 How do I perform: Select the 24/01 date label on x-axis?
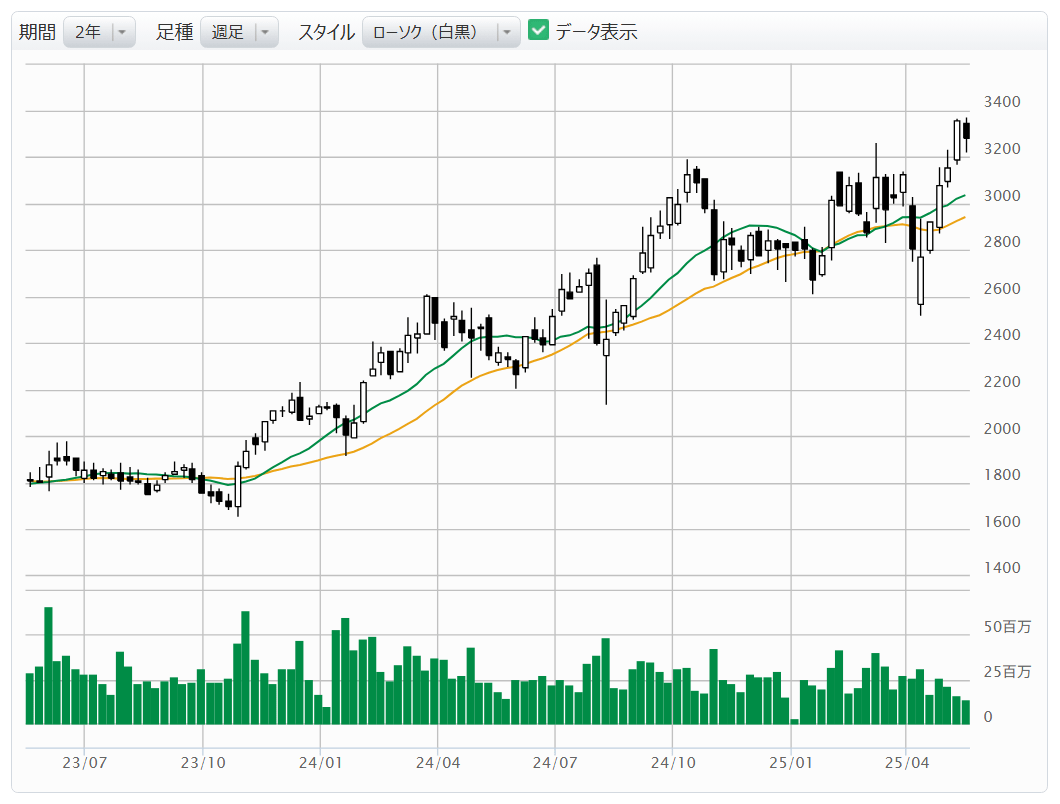pyautogui.click(x=320, y=763)
